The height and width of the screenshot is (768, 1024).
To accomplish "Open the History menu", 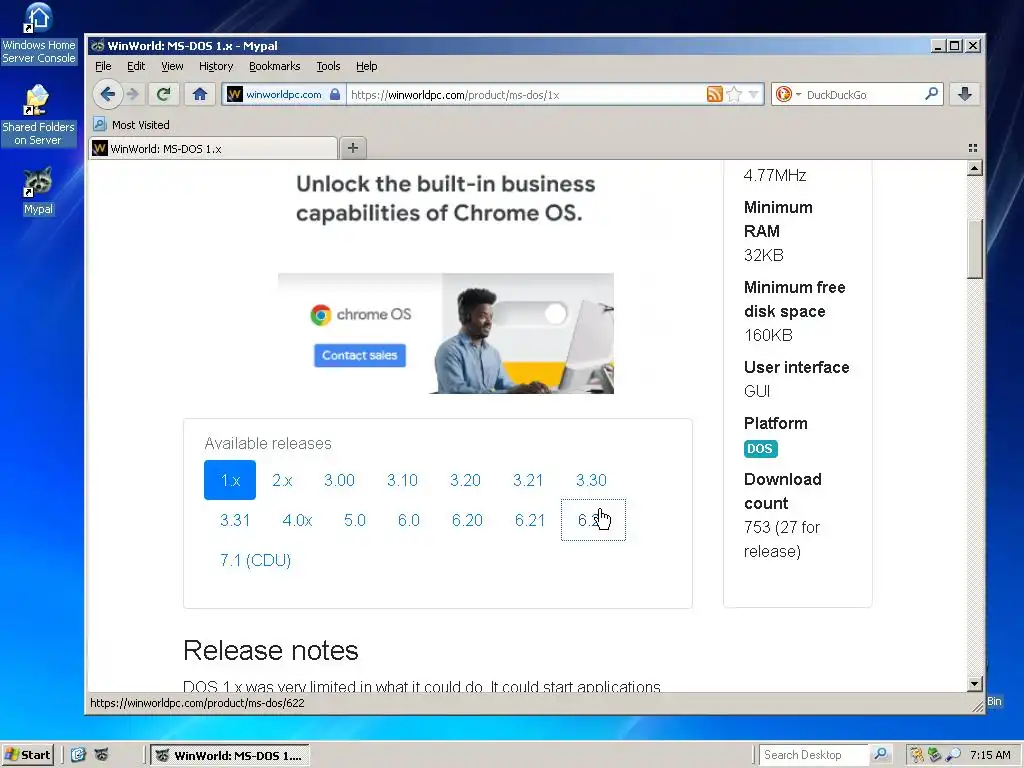I will coord(216,66).
